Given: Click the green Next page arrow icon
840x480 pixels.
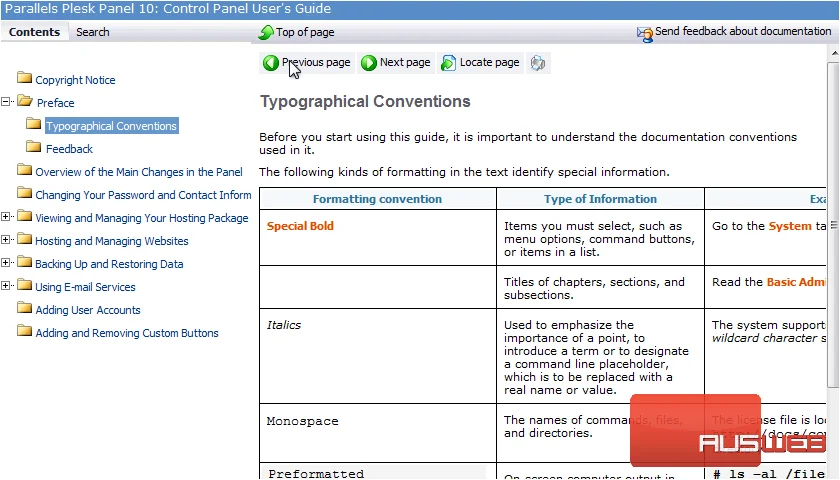Looking at the screenshot, I should coord(369,63).
